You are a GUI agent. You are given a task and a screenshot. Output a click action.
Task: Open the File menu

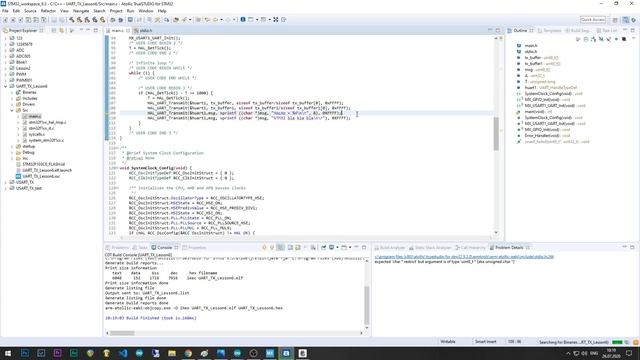tap(5, 11)
